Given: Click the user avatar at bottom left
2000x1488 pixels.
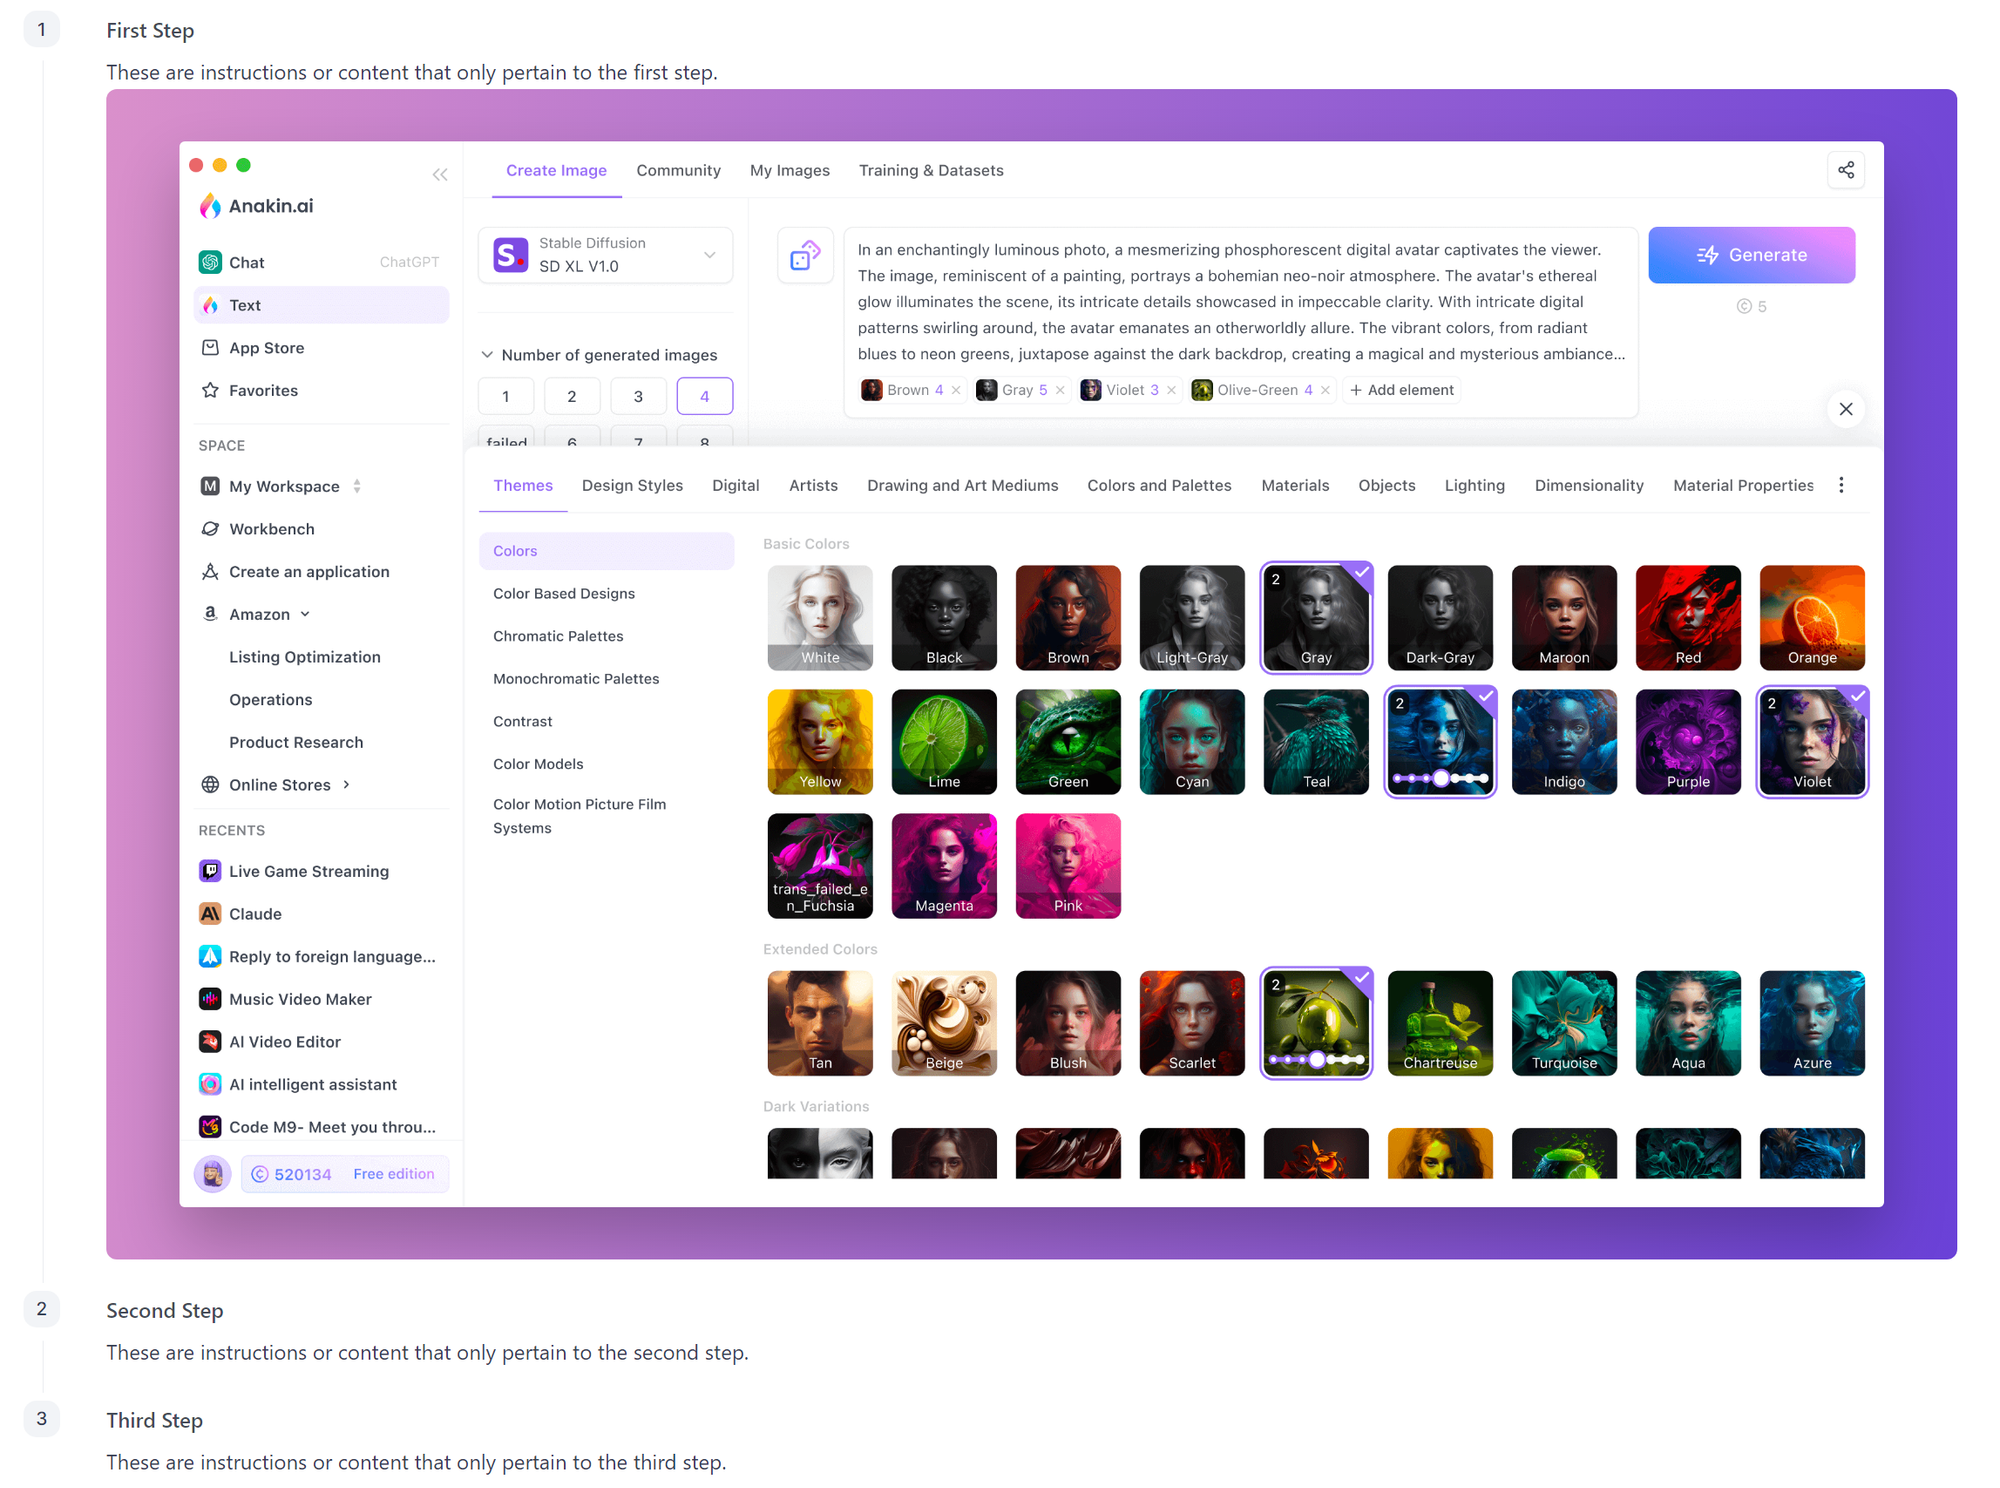Looking at the screenshot, I should click(x=212, y=1174).
